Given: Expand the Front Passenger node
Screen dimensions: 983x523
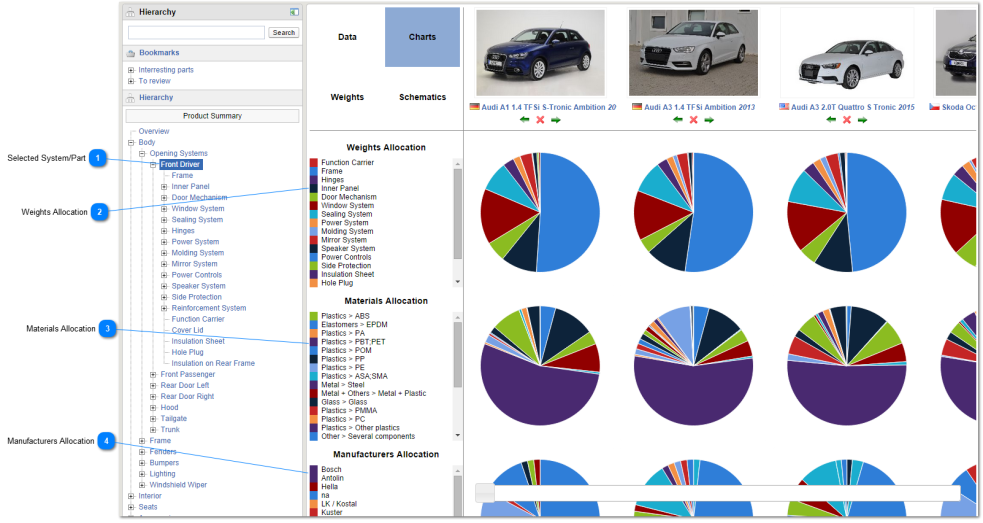Looking at the screenshot, I should coord(153,375).
